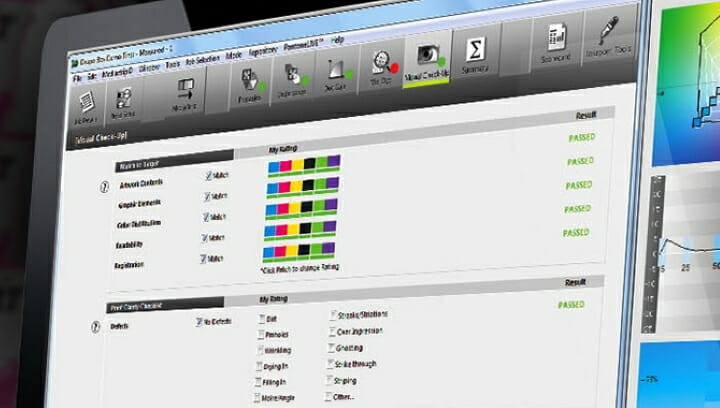720x408 pixels.
Task: Open the Tools menu
Action: (173, 65)
